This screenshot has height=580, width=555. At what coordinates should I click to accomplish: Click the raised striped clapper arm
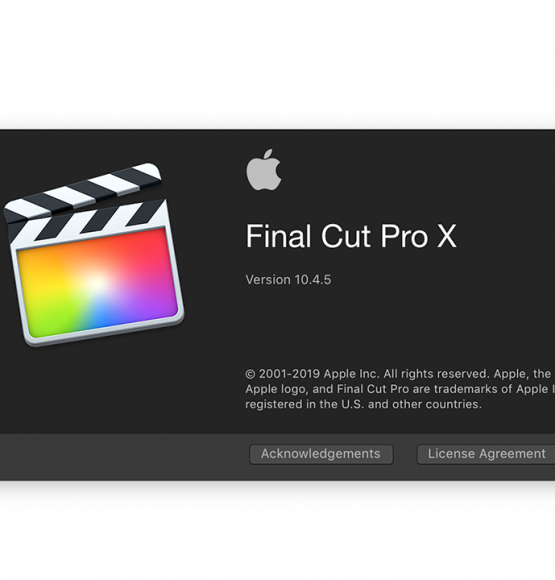click(82, 190)
